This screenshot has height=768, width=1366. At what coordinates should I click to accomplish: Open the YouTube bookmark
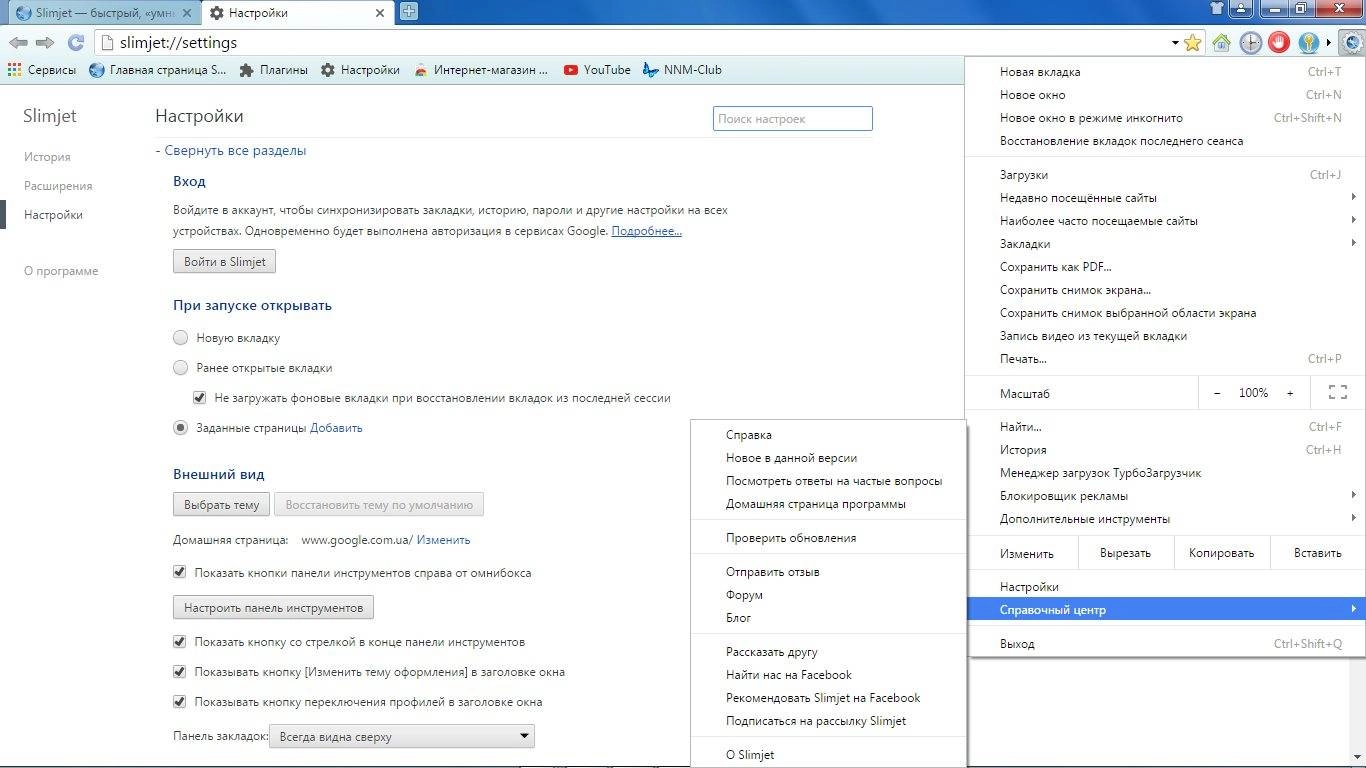tap(597, 70)
